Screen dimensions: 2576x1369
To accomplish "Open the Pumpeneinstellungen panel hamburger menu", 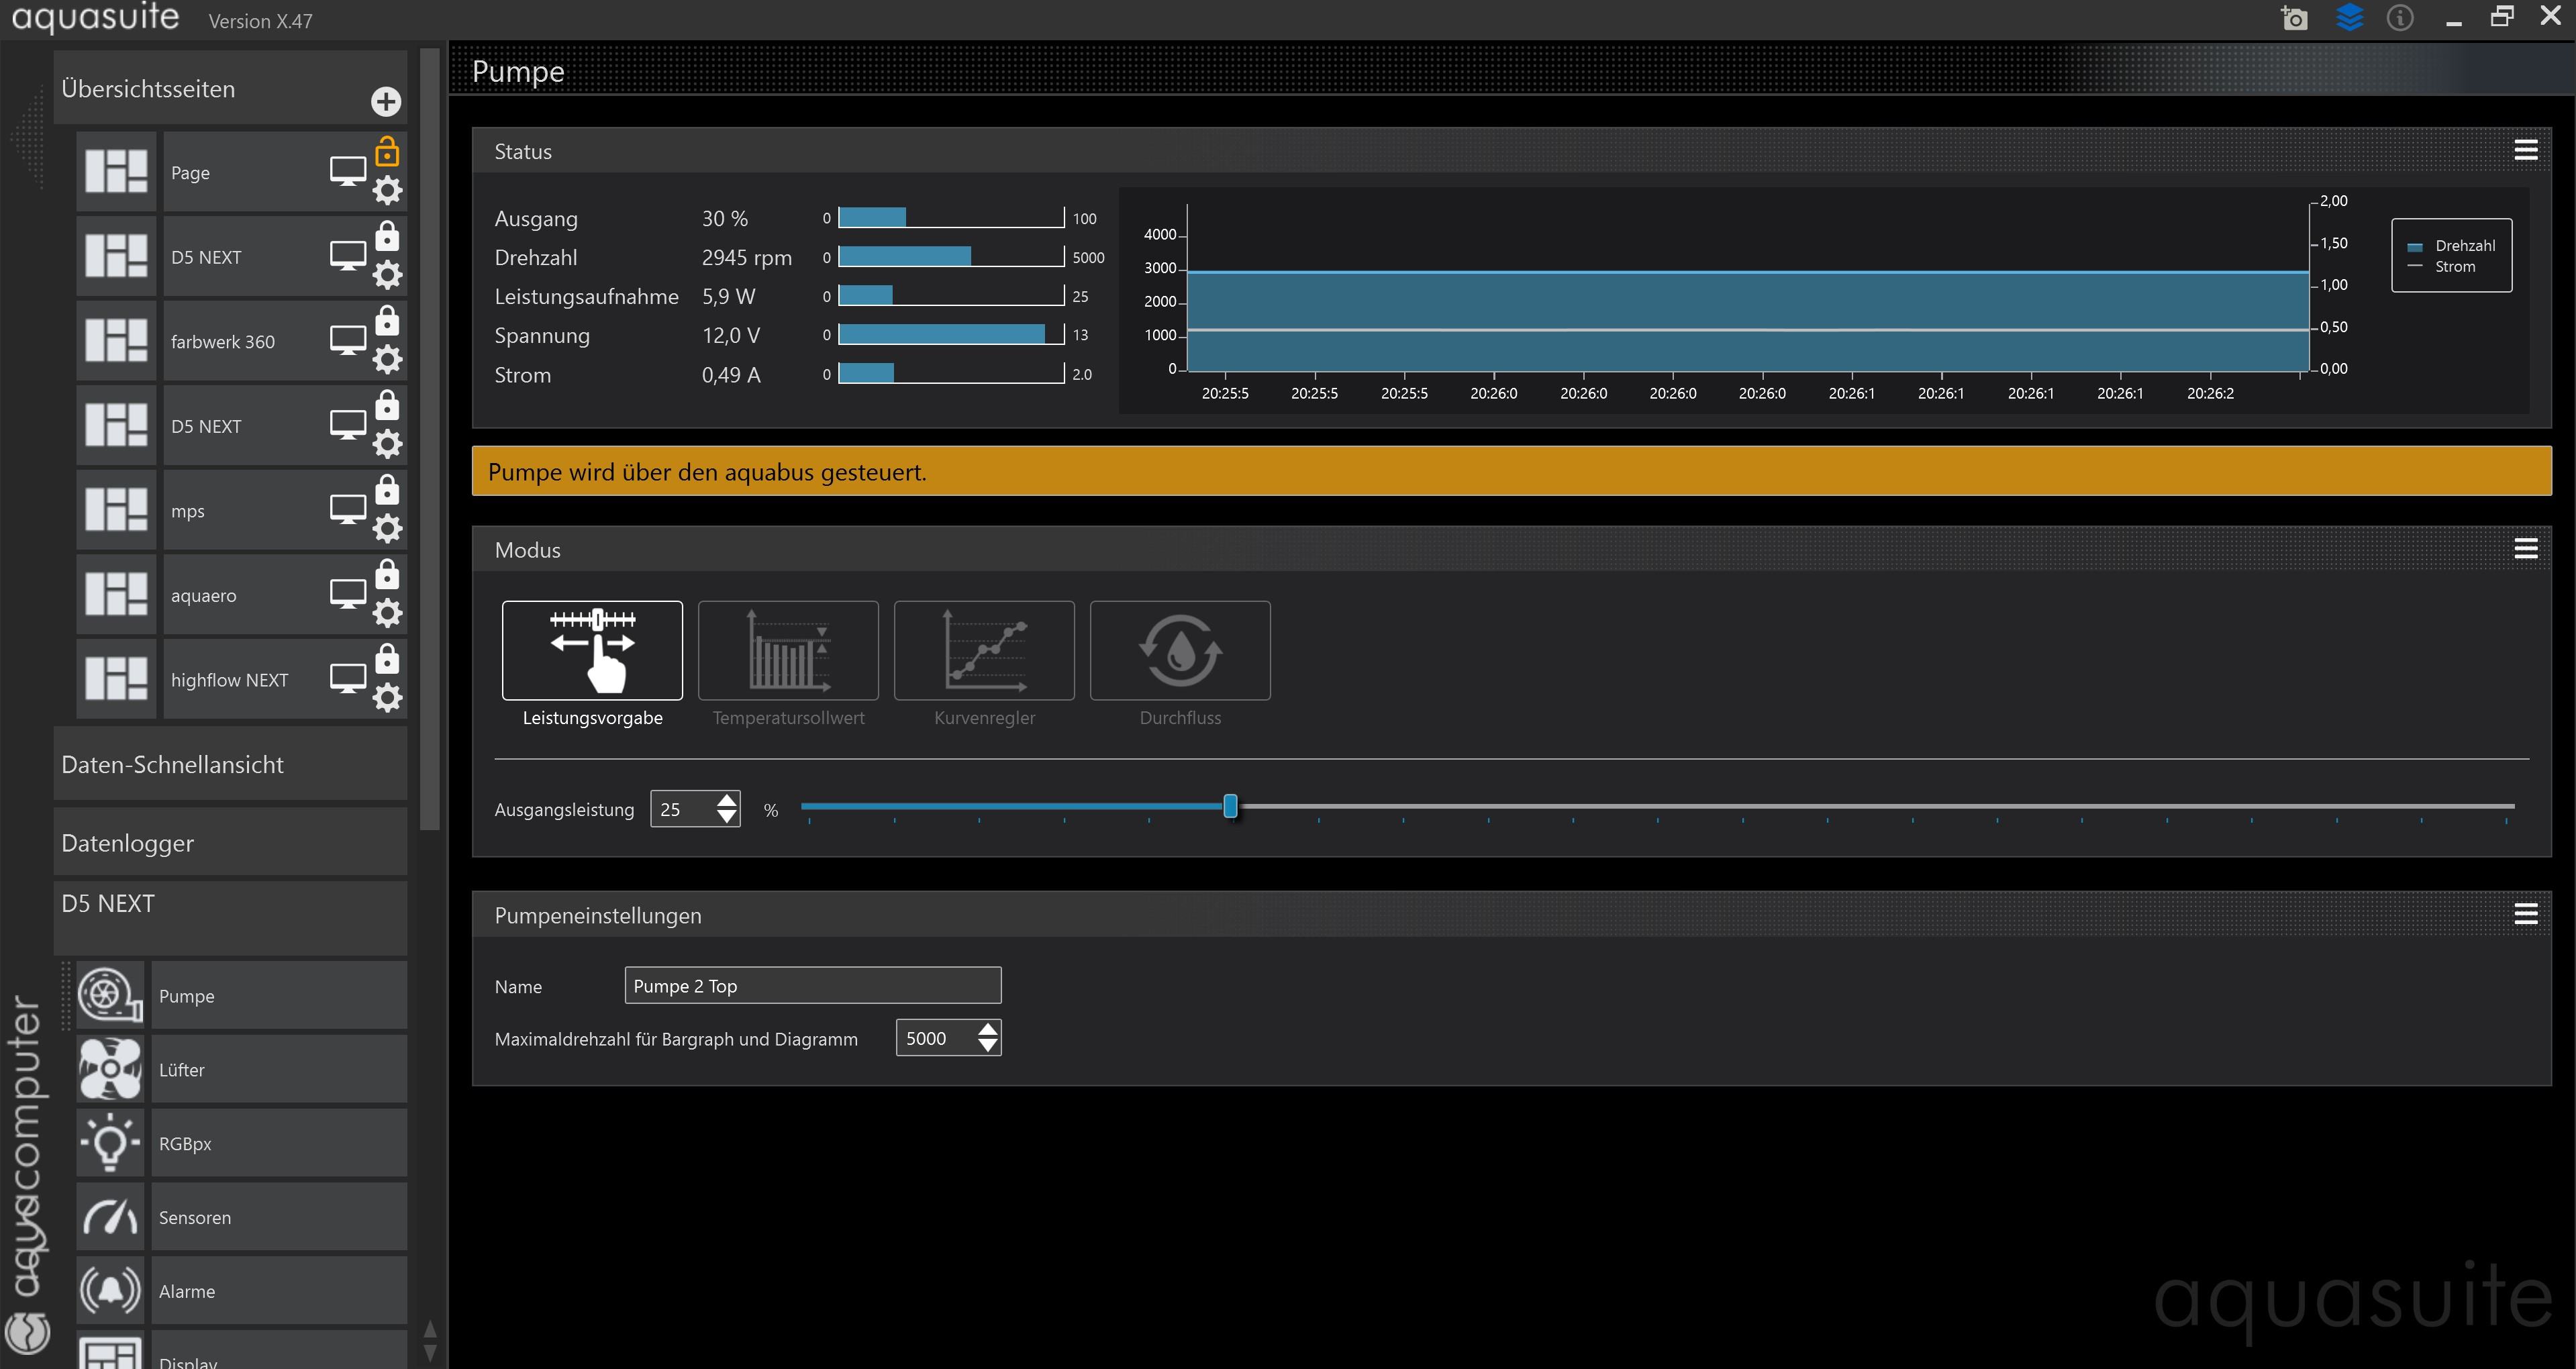I will point(2525,914).
